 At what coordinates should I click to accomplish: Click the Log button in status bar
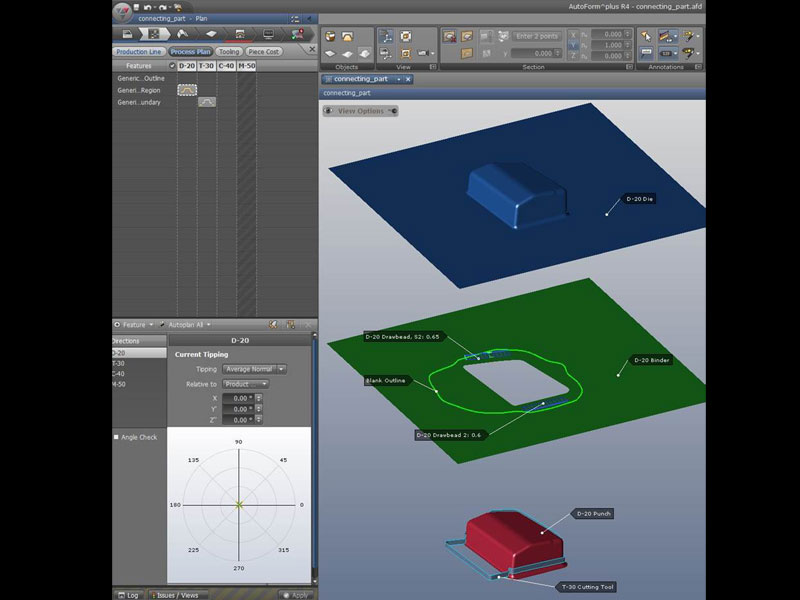(128, 595)
